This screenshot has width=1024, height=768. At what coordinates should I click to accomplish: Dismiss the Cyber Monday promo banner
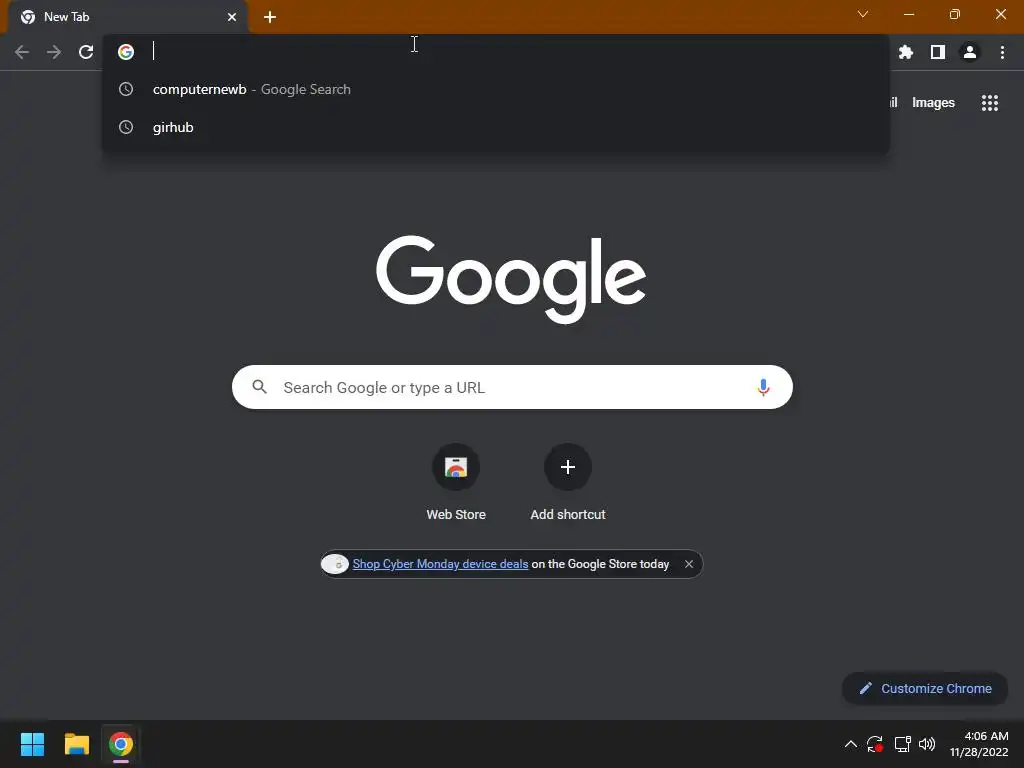[x=689, y=564]
